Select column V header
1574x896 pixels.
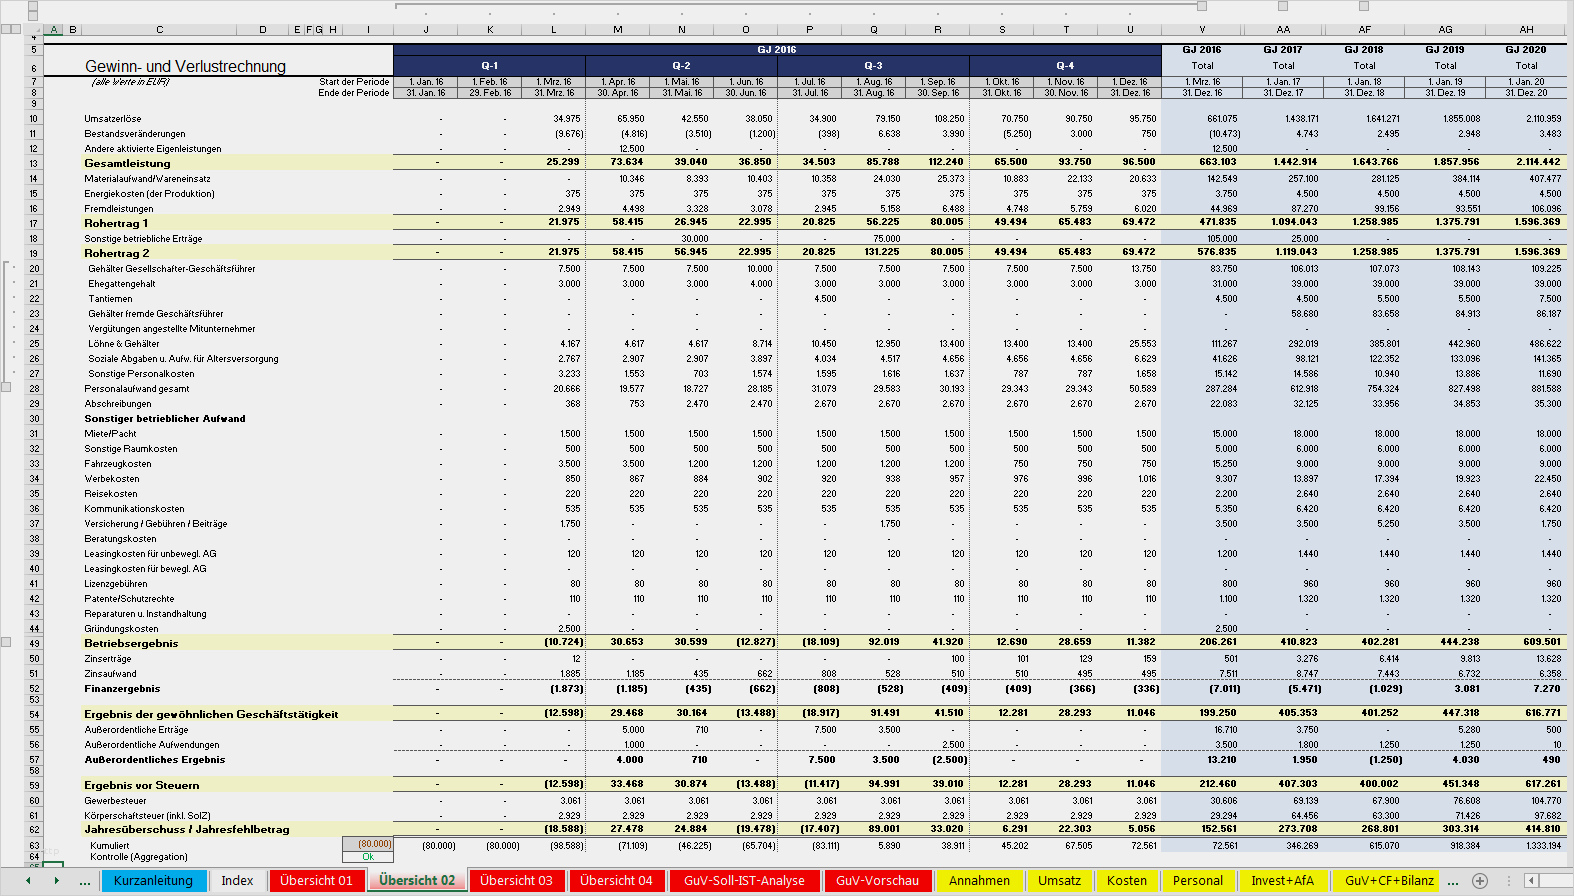coord(1202,29)
